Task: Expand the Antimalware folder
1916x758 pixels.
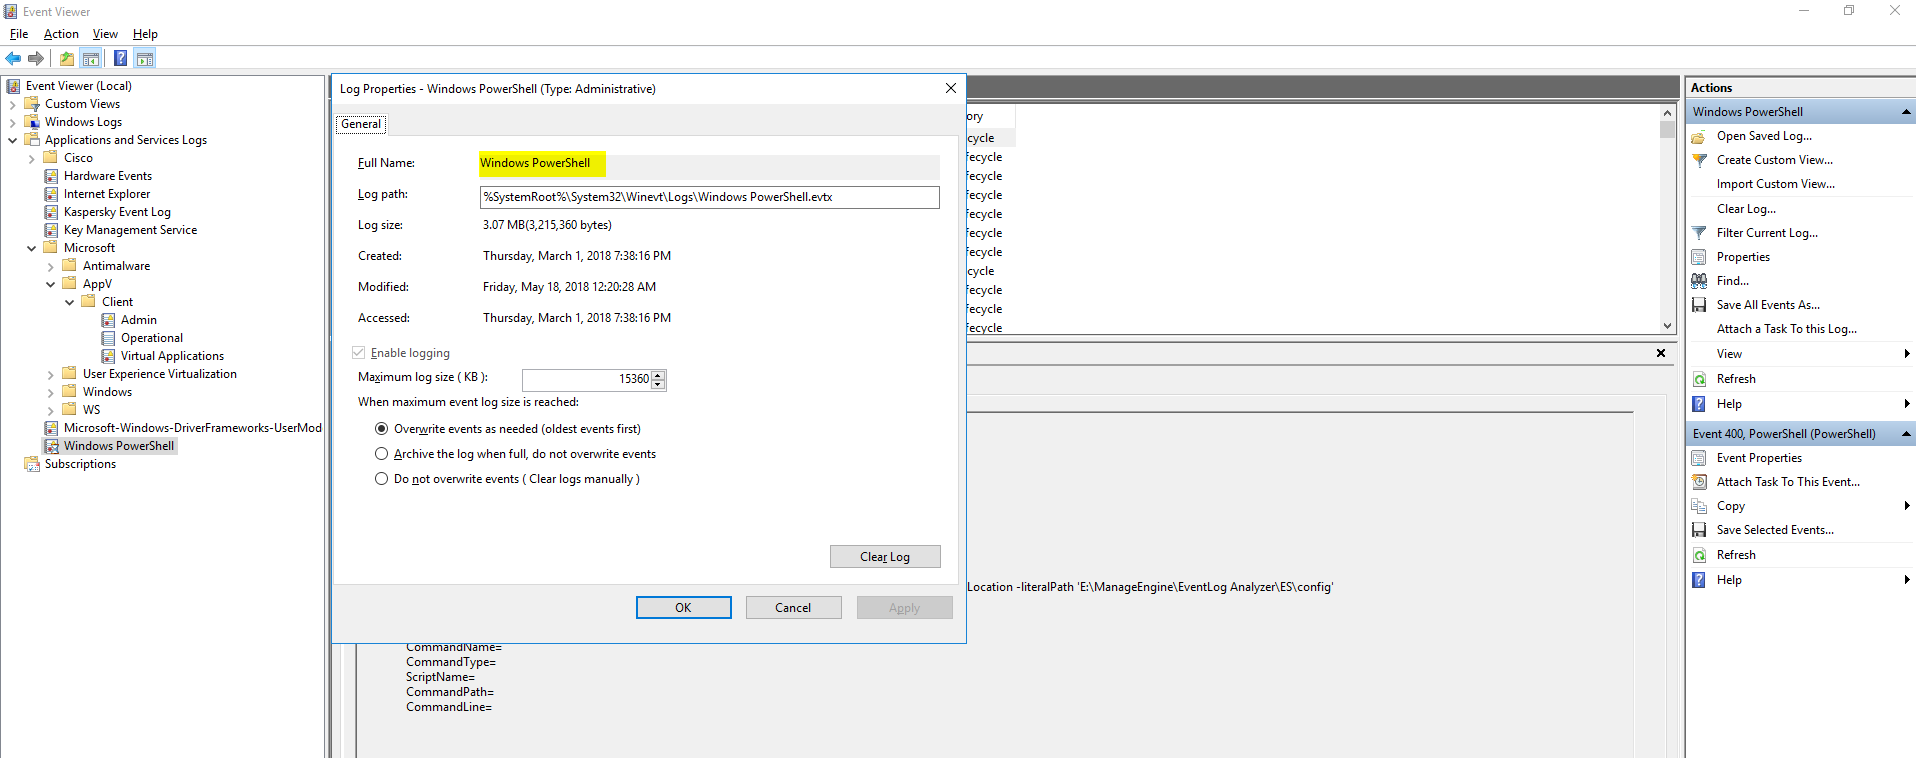Action: pyautogui.click(x=51, y=266)
